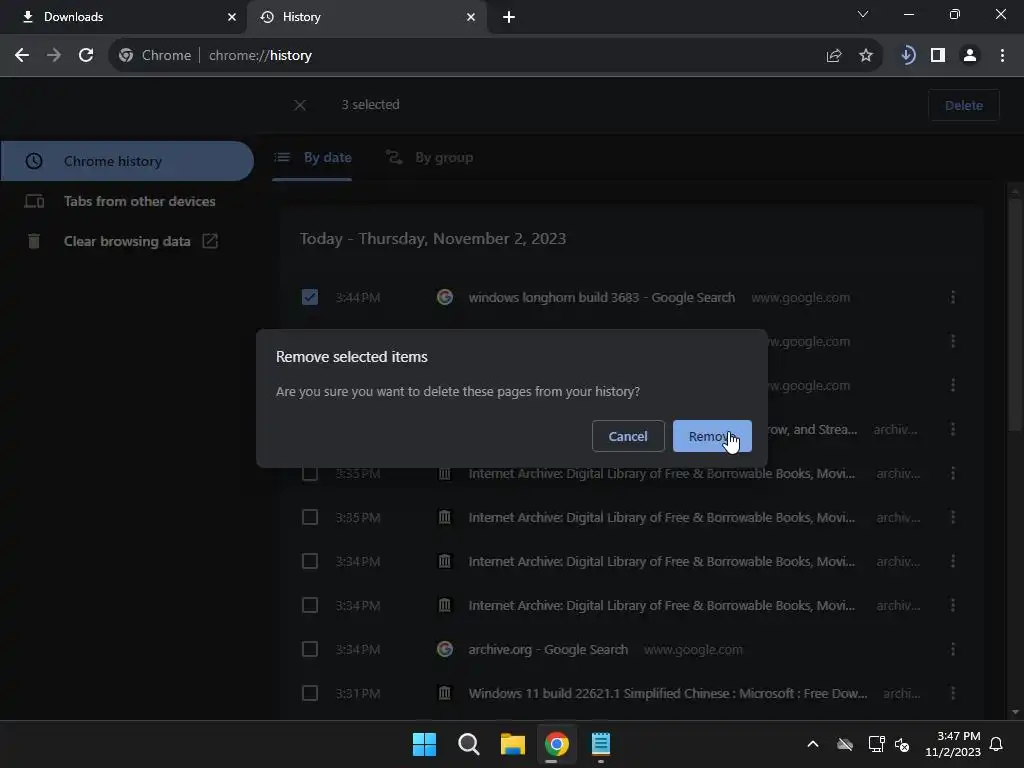This screenshot has height=768, width=1024.
Task: Open Tabs from other devices
Action: 127,201
